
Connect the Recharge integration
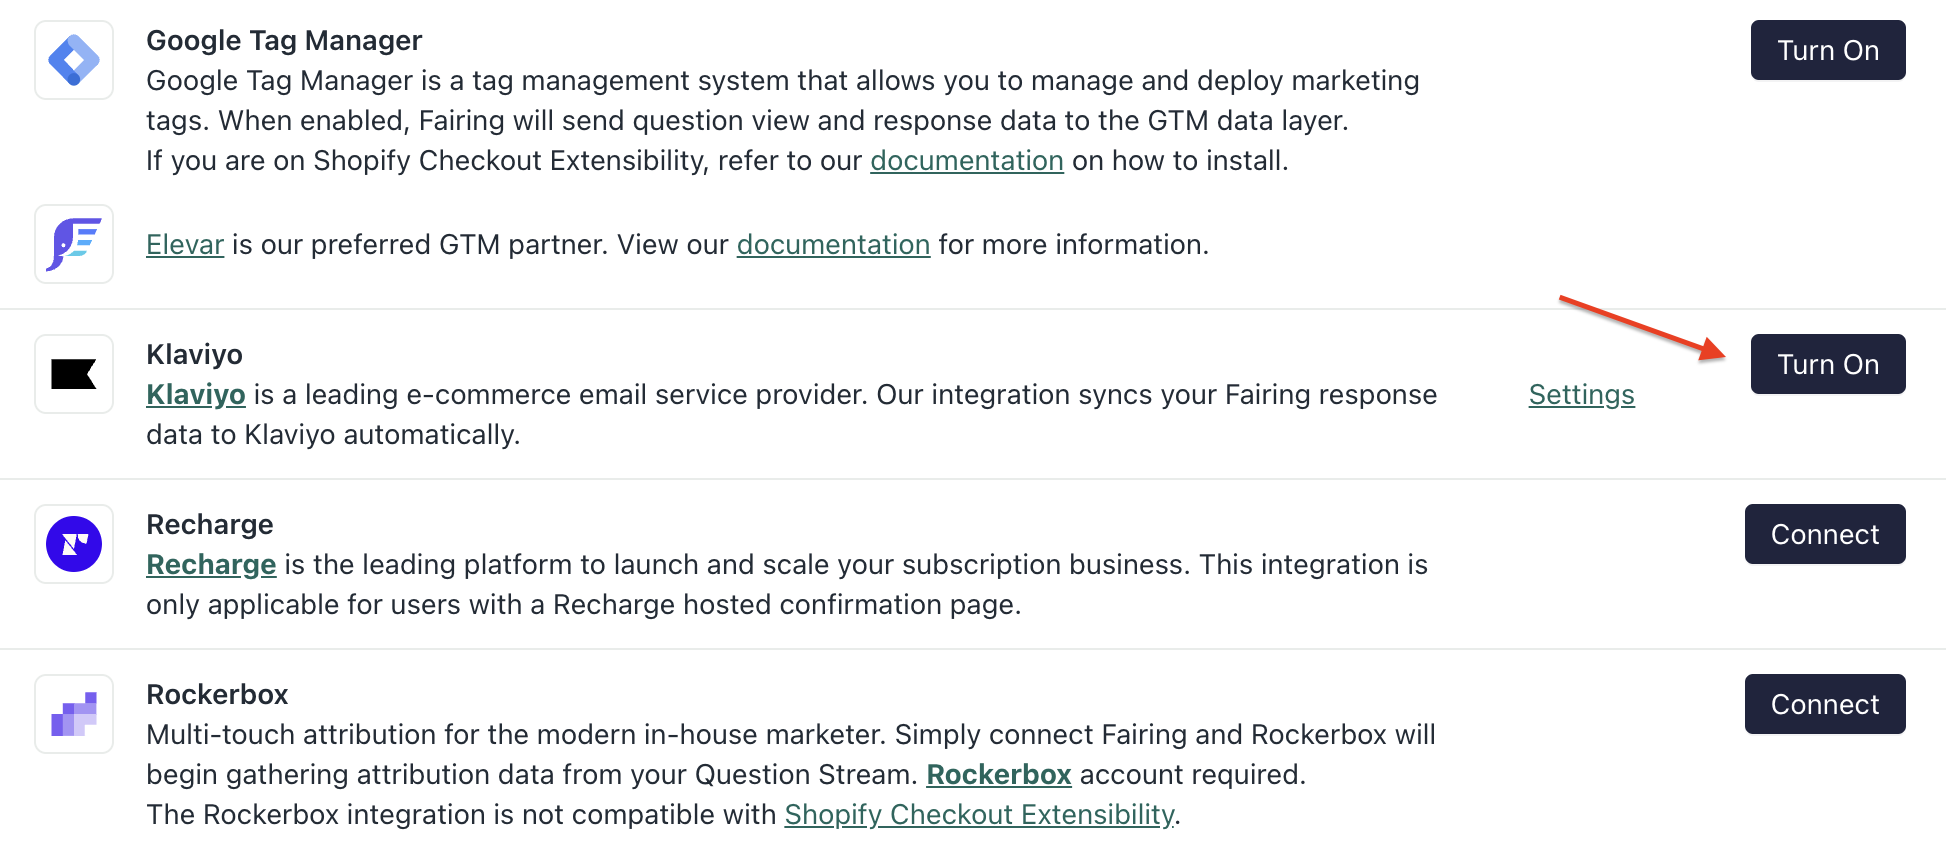pyautogui.click(x=1825, y=534)
